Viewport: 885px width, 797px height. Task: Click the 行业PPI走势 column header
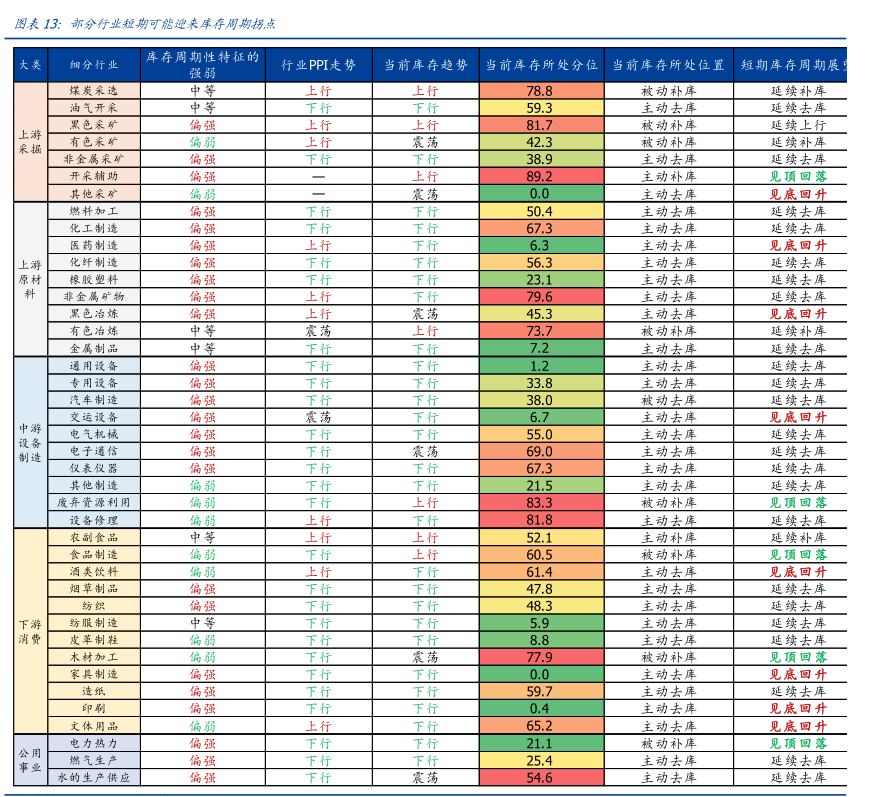click(x=318, y=65)
